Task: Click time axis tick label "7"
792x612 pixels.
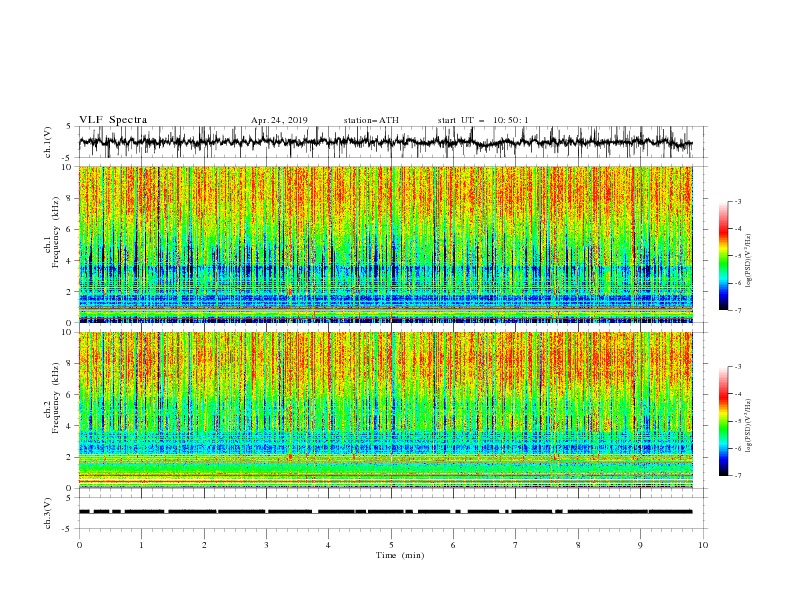Action: click(516, 545)
